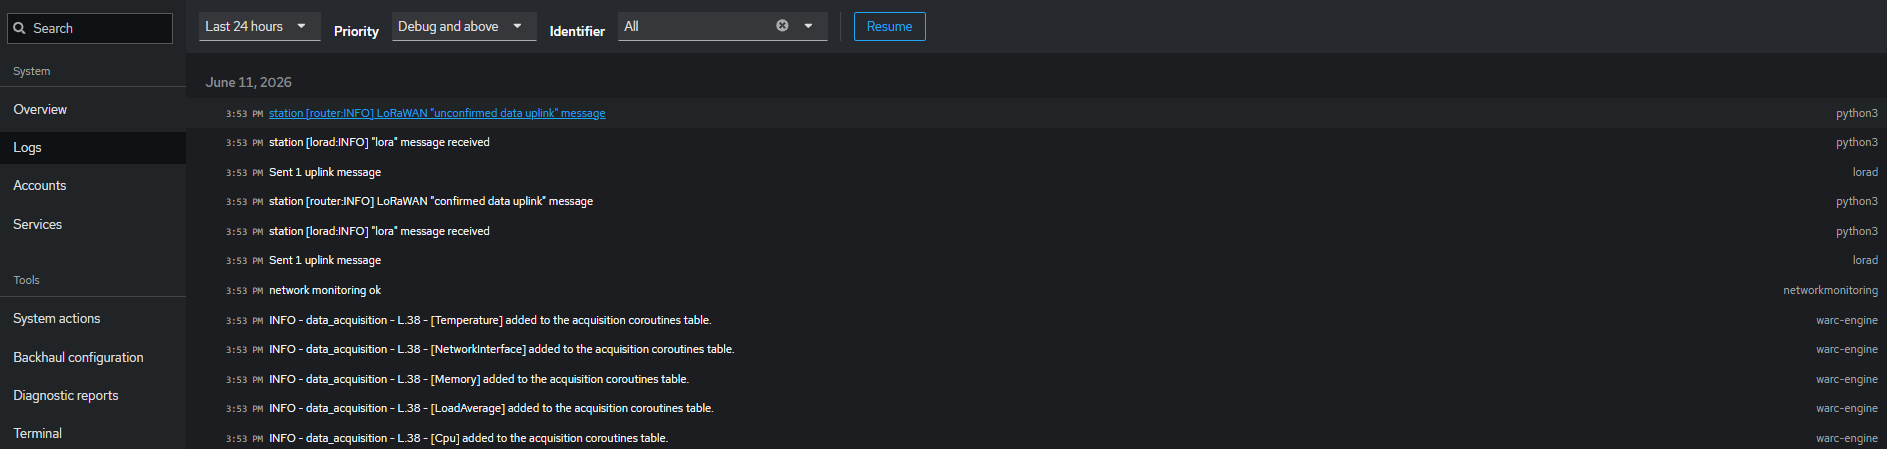Open Diagnostic reports in the sidebar
Viewport: 1887px width, 449px height.
coord(93,395)
